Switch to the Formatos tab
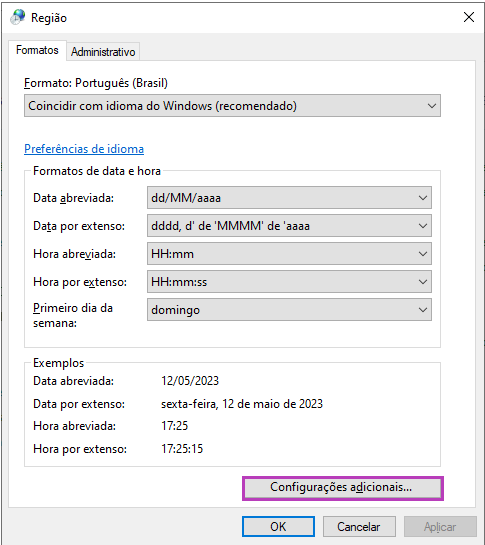The width and height of the screenshot is (485, 545). pyautogui.click(x=37, y=50)
